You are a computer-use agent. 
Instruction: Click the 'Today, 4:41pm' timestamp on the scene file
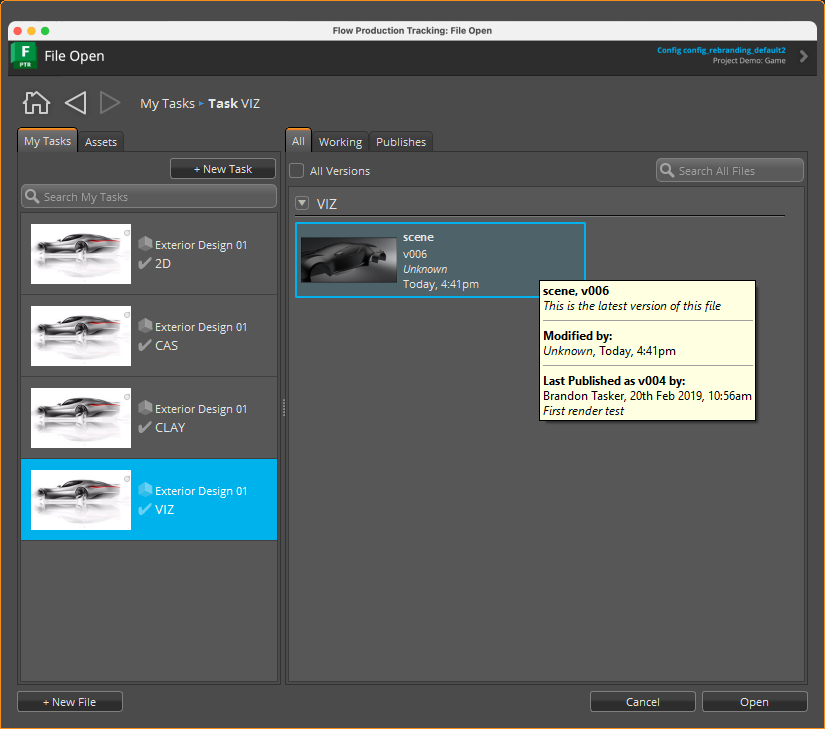point(441,284)
